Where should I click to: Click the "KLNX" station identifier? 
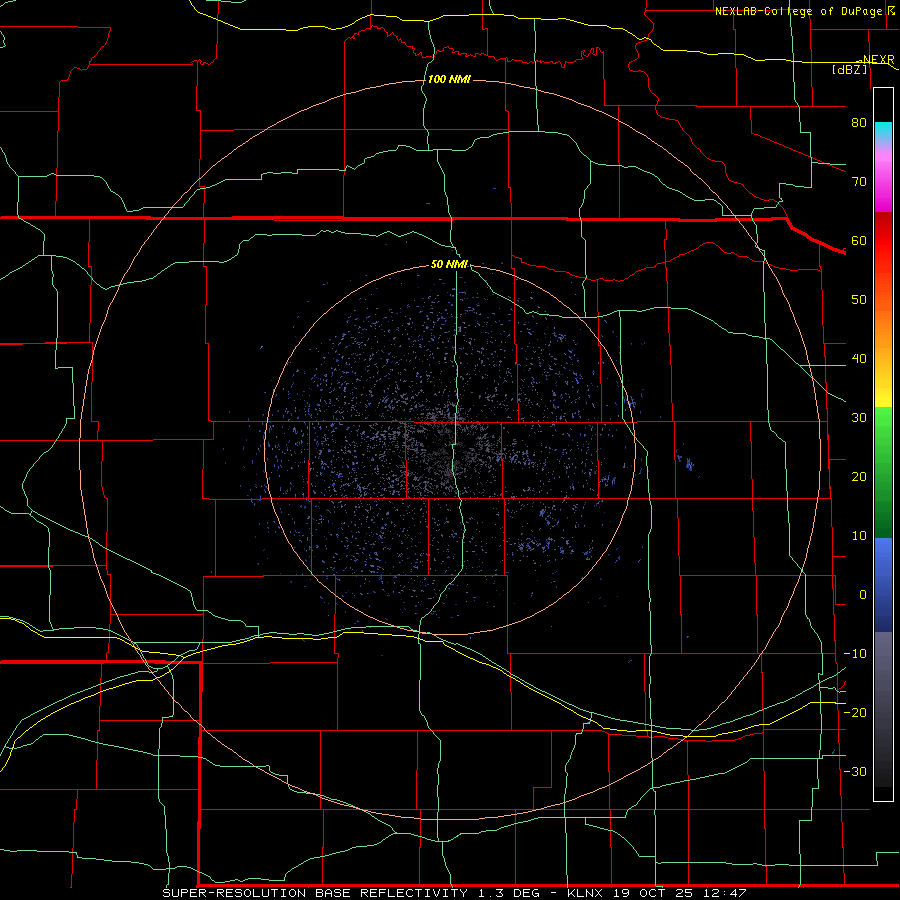(585, 893)
